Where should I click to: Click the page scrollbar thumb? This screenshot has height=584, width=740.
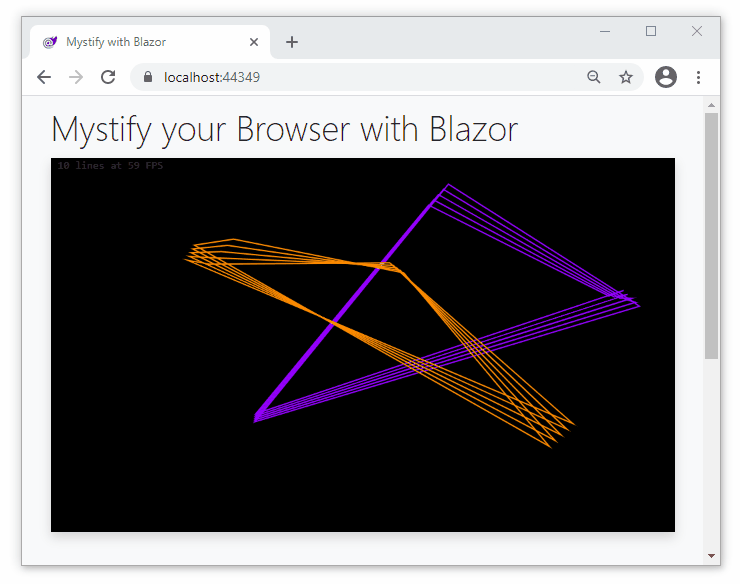tap(711, 236)
